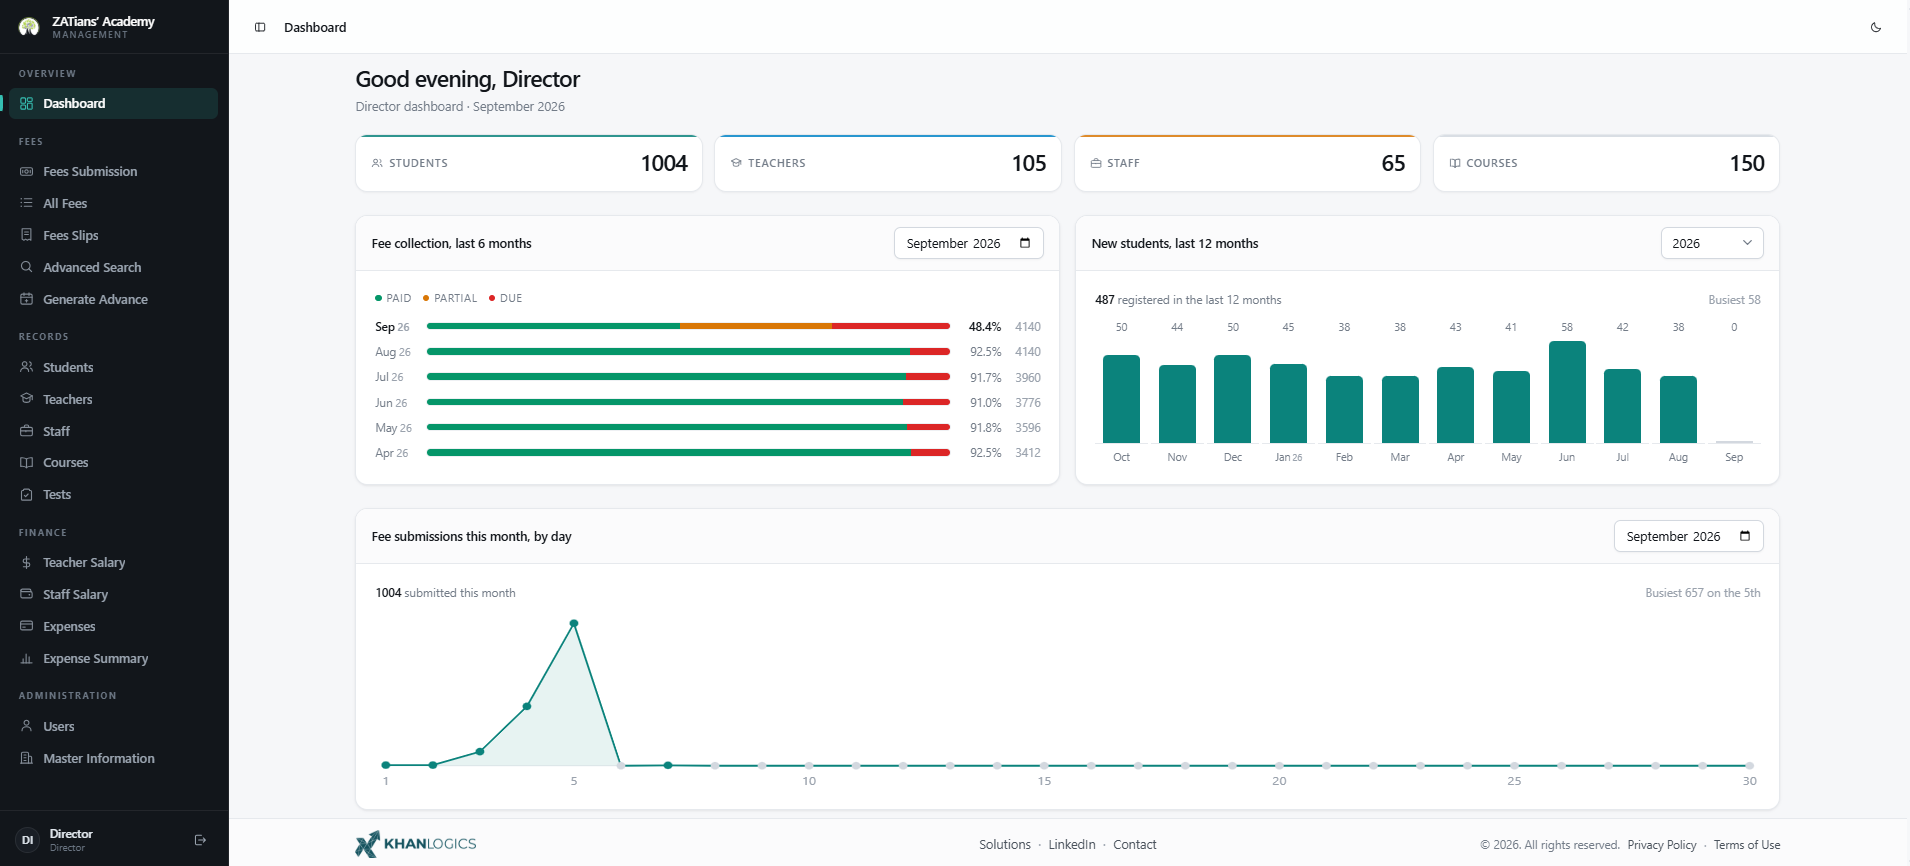Click the day 5 peak point on chart
Image resolution: width=1910 pixels, height=866 pixels.
[574, 623]
